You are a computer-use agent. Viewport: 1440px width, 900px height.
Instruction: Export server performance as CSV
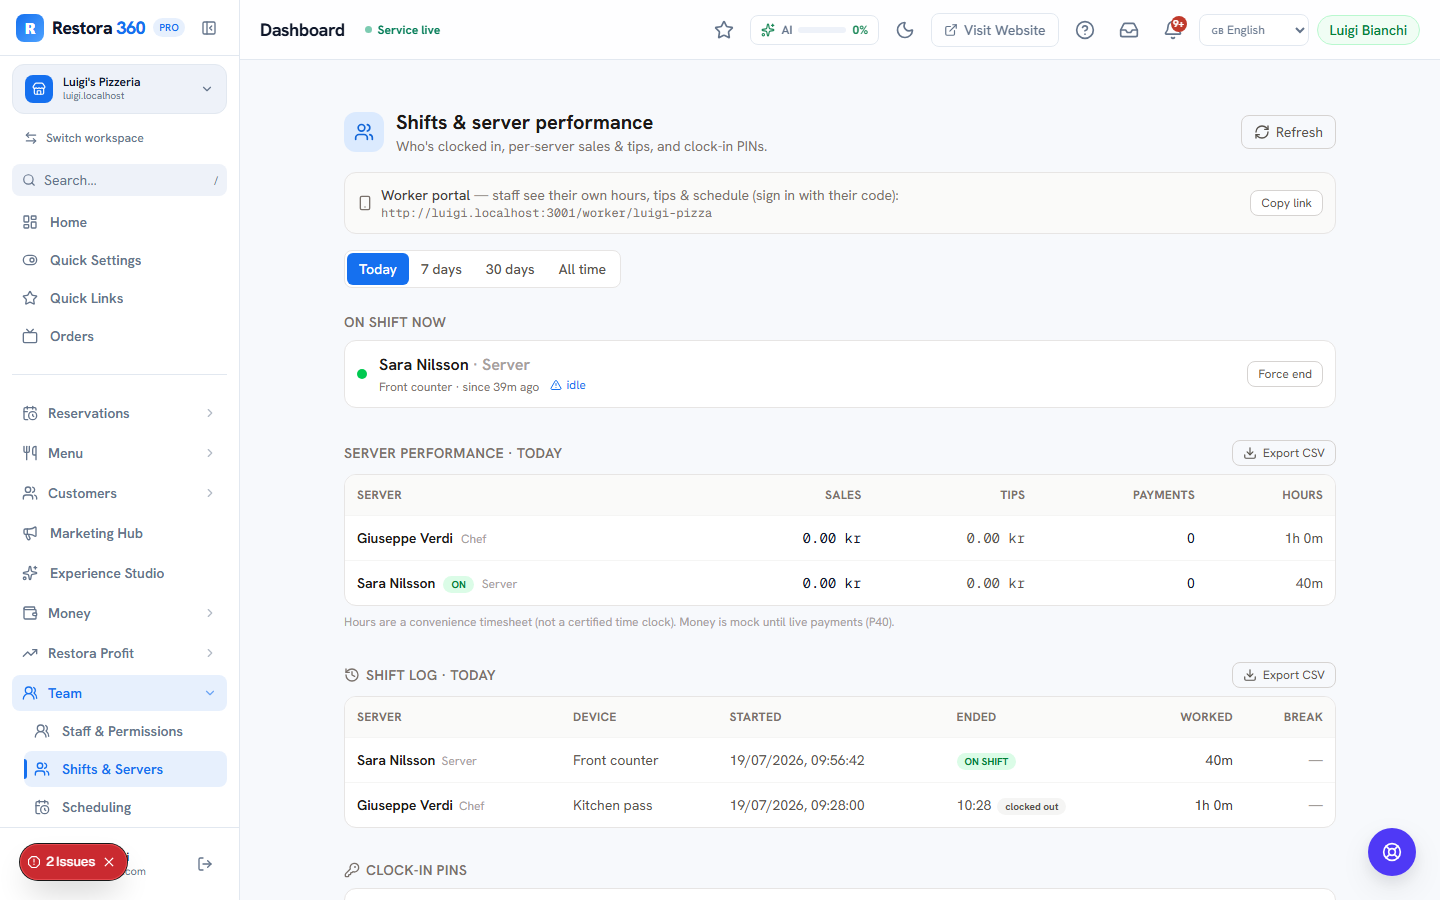pos(1284,453)
